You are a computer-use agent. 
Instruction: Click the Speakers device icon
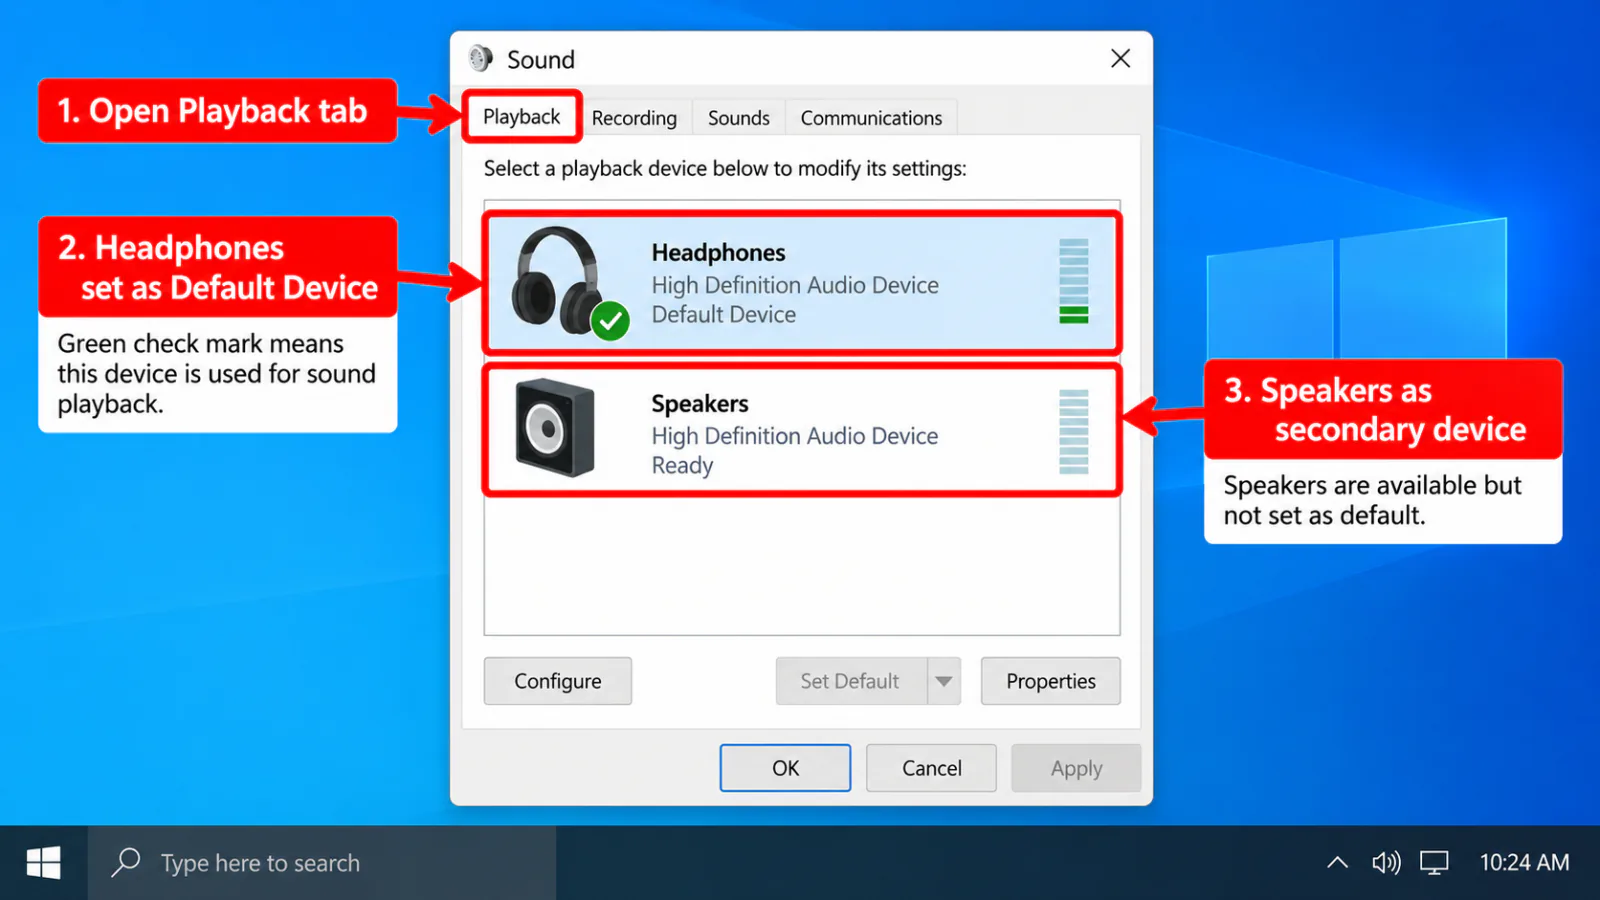tap(555, 428)
